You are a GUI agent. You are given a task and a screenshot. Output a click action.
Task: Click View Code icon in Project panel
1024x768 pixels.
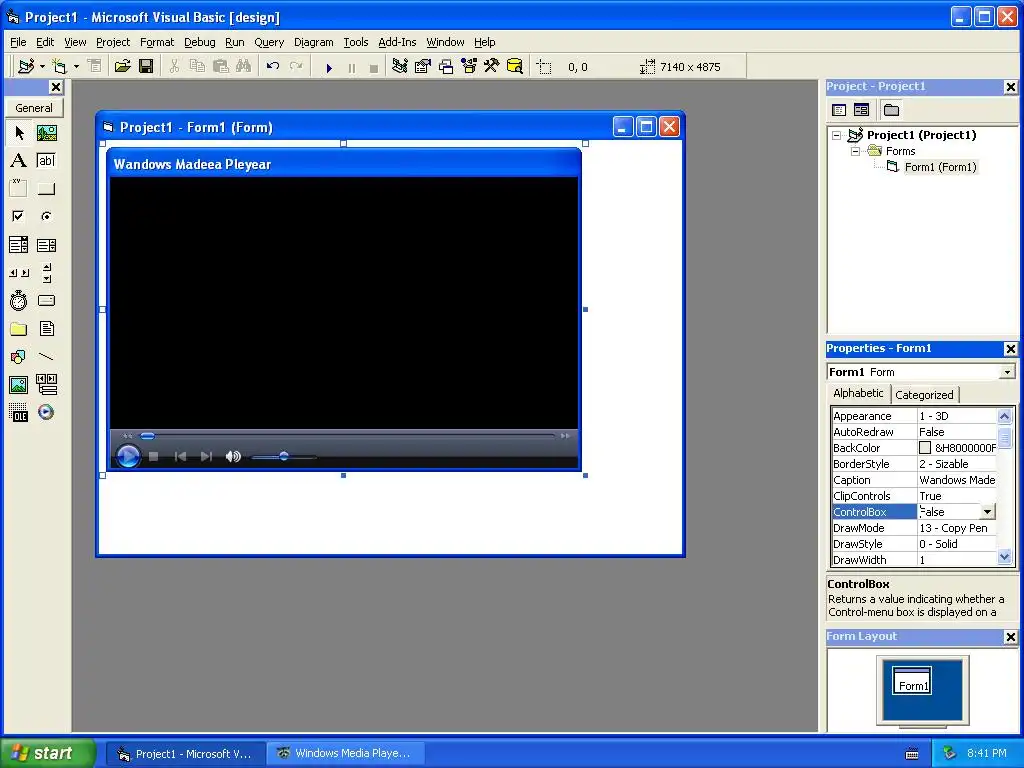[x=839, y=110]
